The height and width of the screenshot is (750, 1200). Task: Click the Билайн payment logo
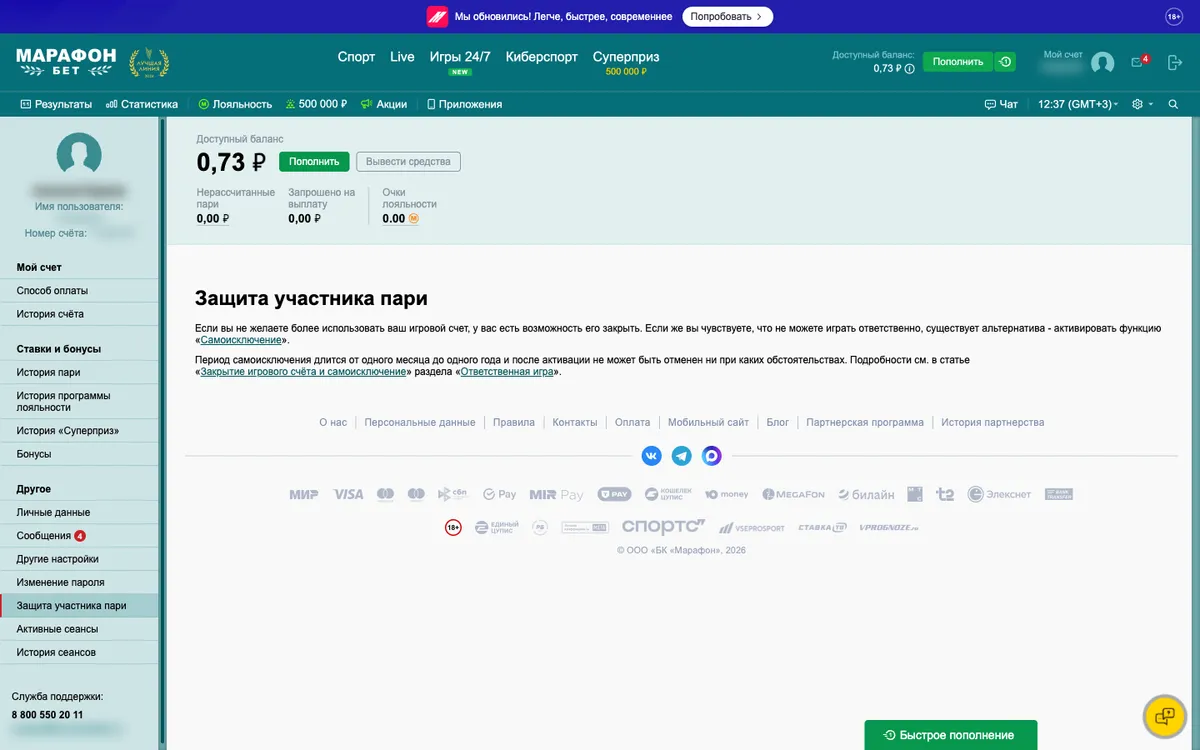[866, 494]
